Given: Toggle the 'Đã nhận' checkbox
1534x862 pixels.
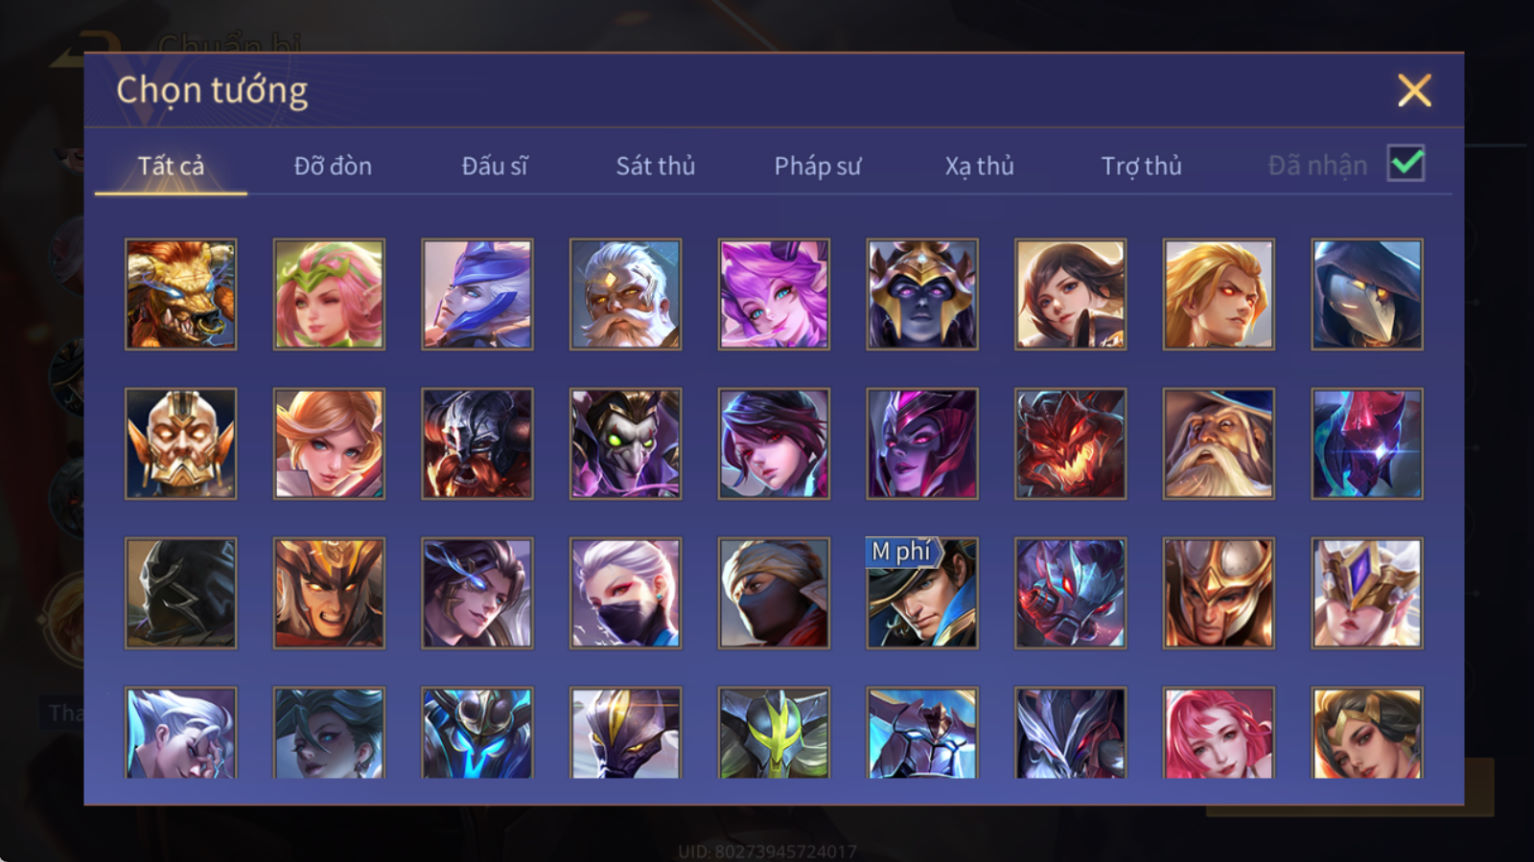Looking at the screenshot, I should tap(1406, 163).
